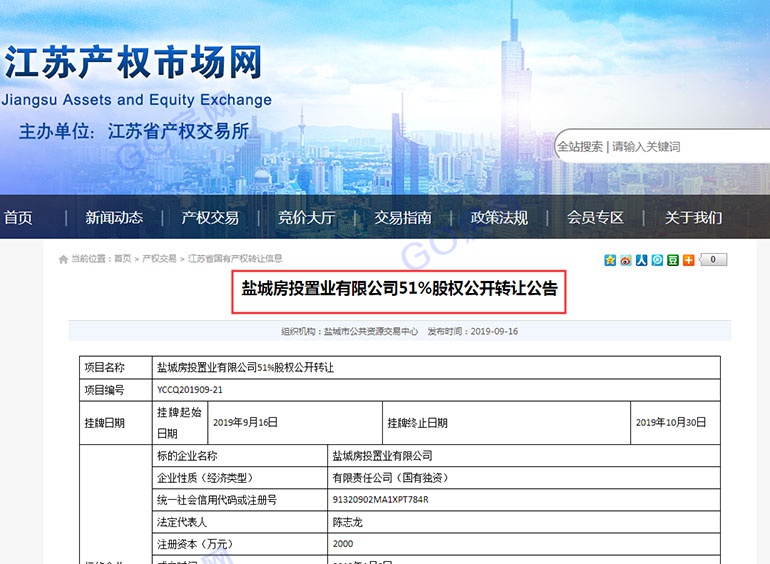Click the 挂牌日期 label cell
770x564 pixels.
coord(115,423)
